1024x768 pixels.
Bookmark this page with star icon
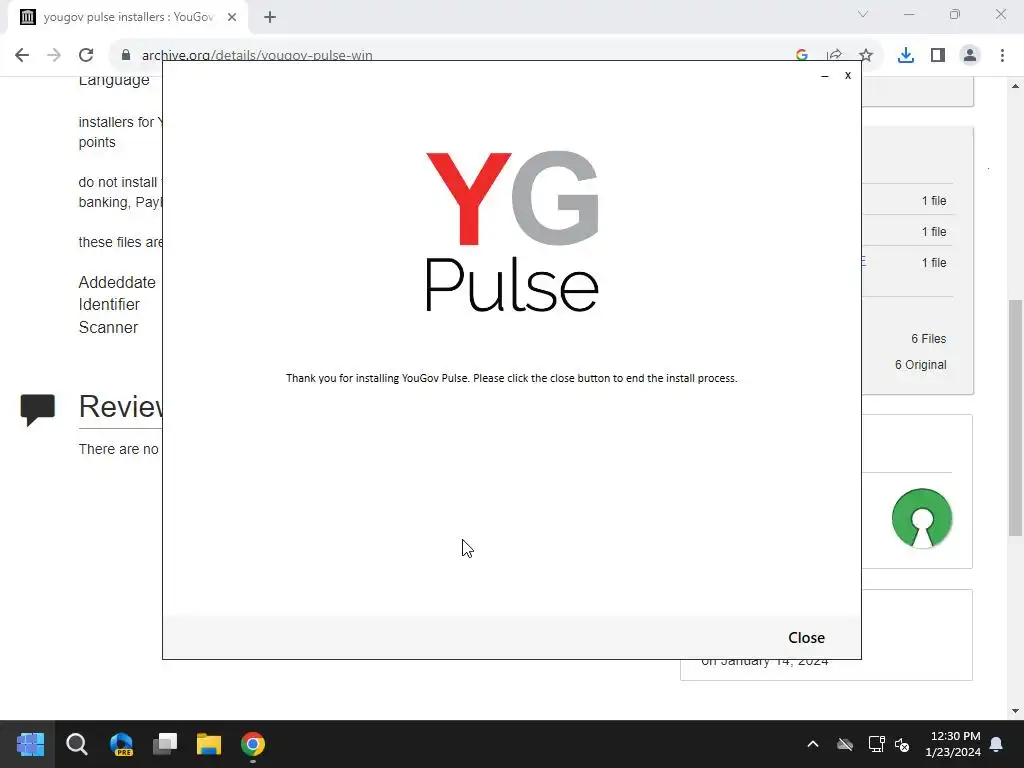tap(866, 55)
